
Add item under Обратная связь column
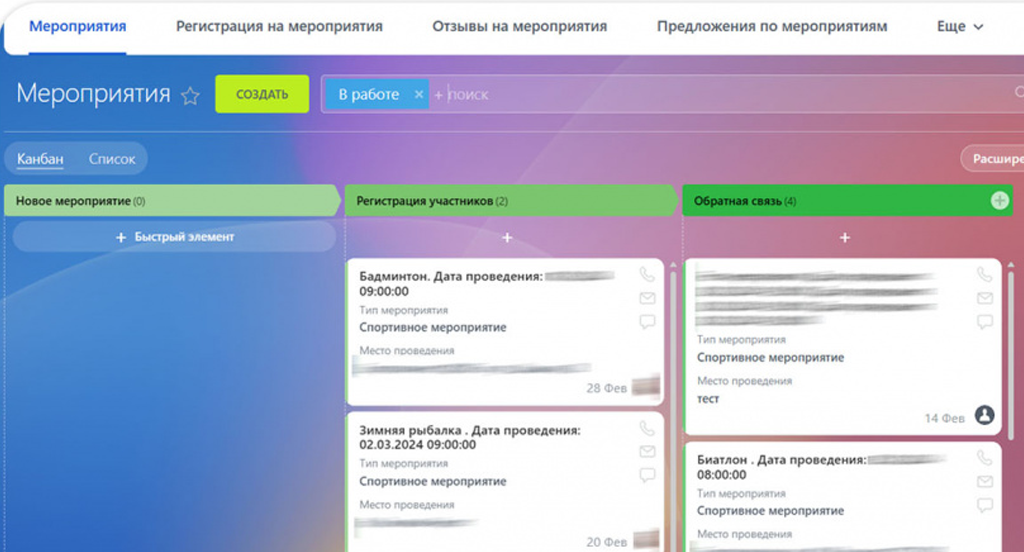845,238
